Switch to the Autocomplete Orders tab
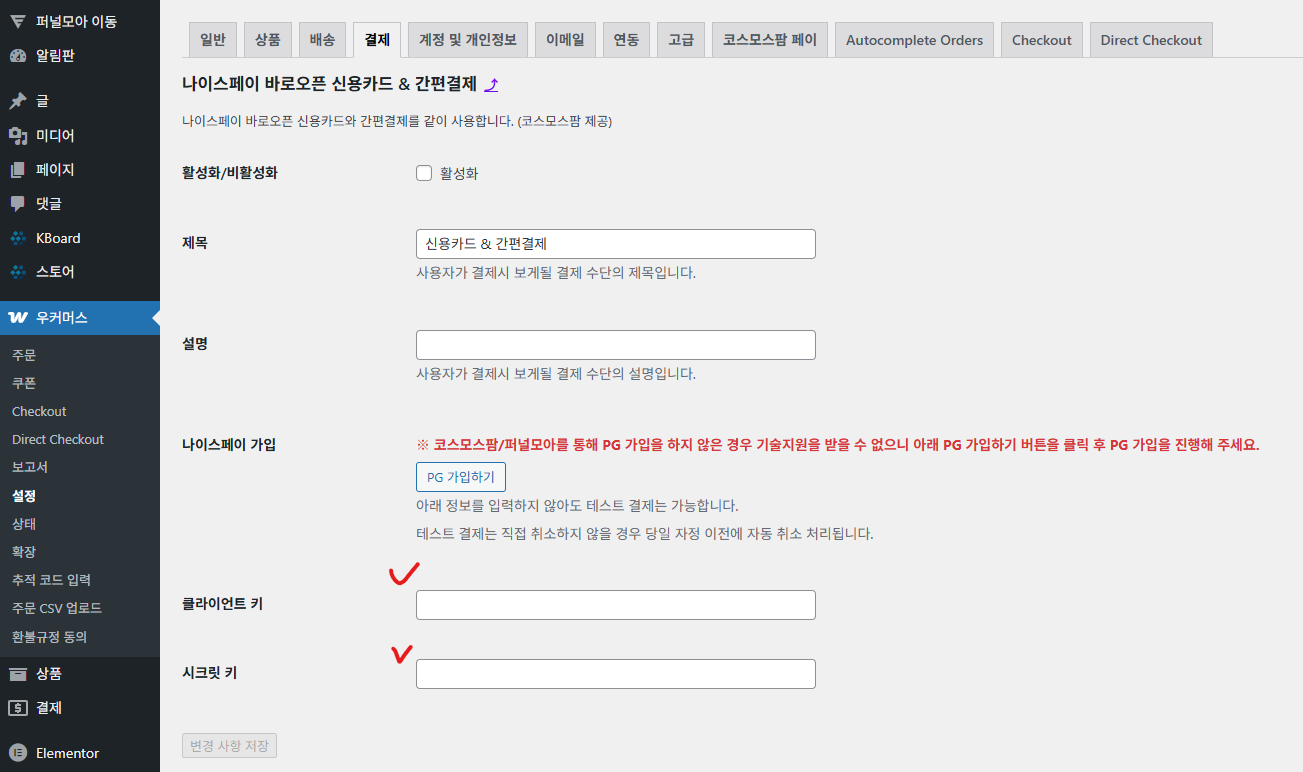This screenshot has height=772, width=1303. coord(914,40)
